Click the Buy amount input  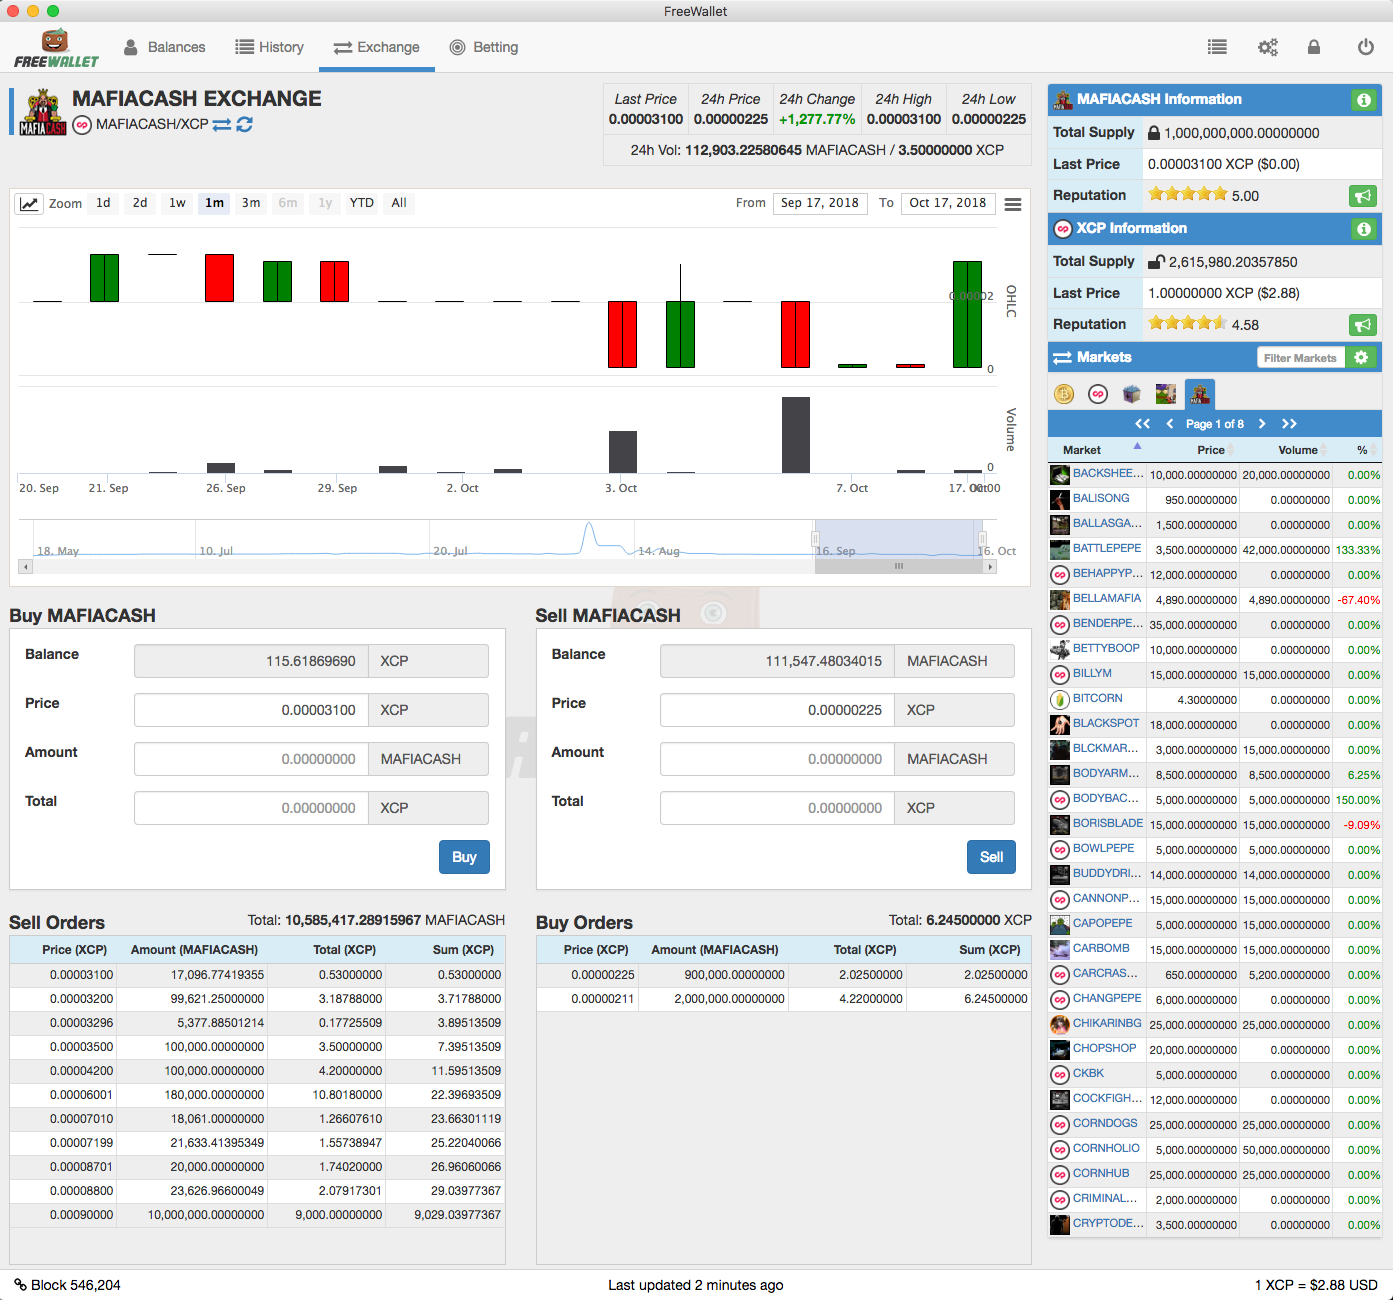tap(251, 759)
